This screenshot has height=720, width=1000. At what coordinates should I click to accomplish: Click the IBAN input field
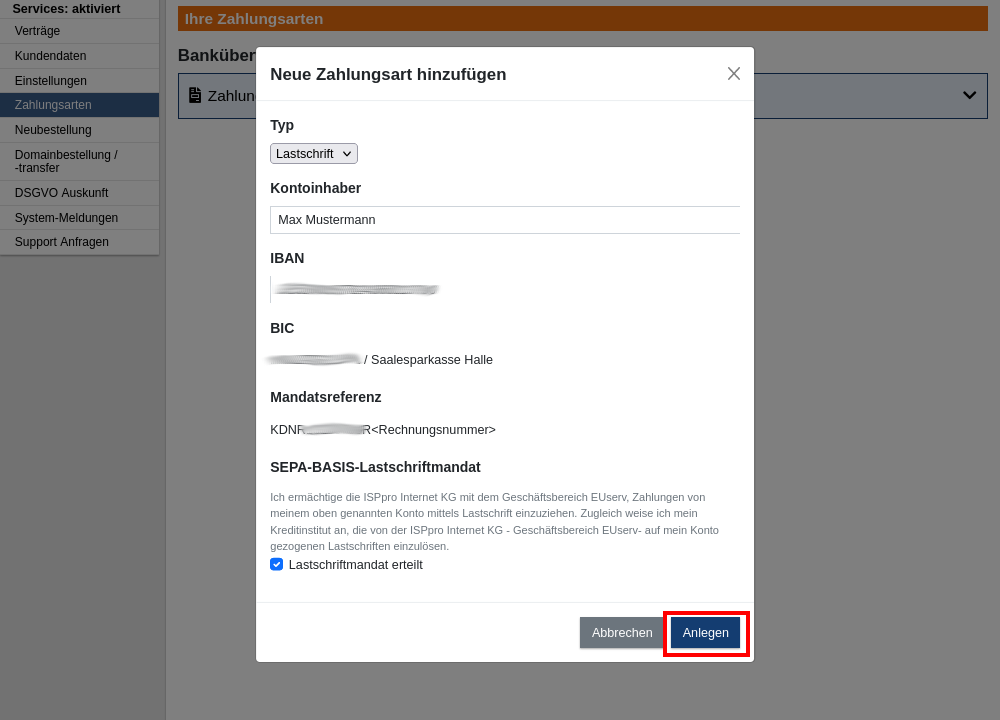point(505,290)
